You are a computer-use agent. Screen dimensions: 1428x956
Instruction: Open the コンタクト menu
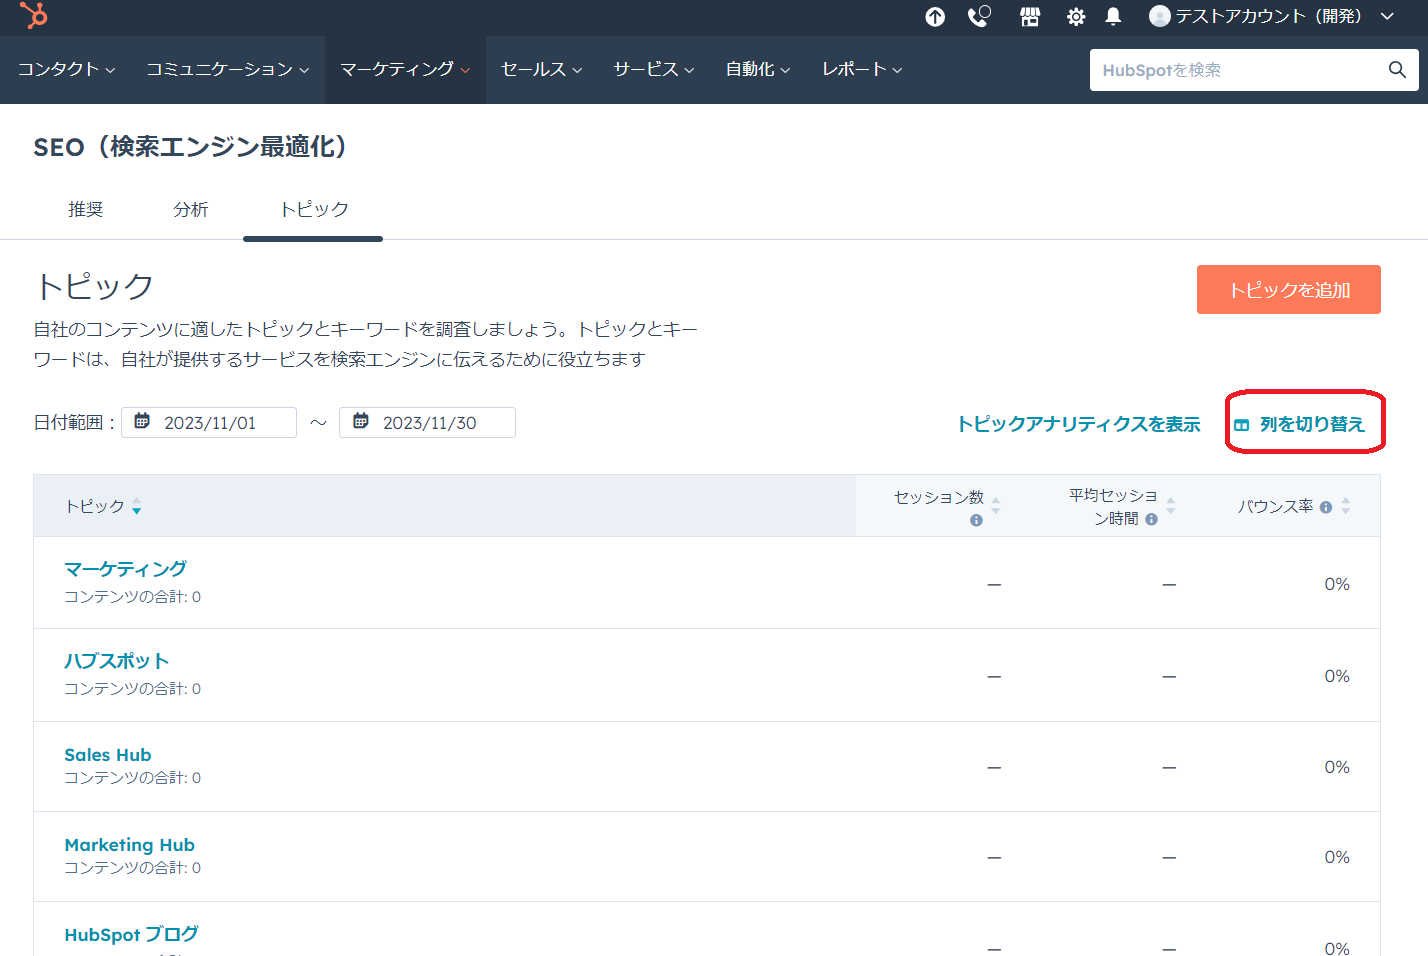point(66,70)
